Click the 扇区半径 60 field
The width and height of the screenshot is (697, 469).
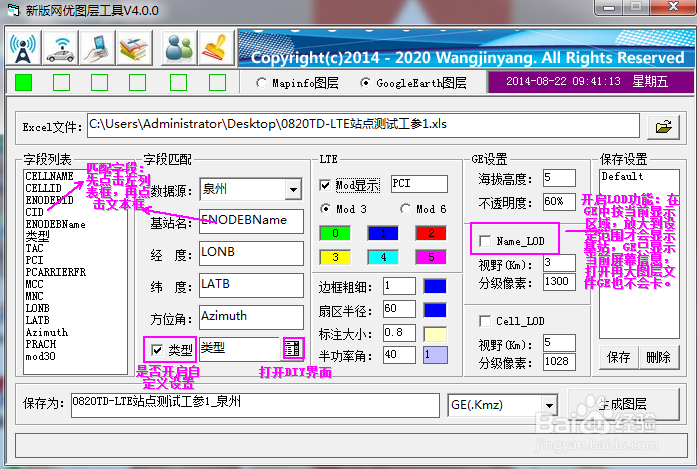(x=399, y=309)
